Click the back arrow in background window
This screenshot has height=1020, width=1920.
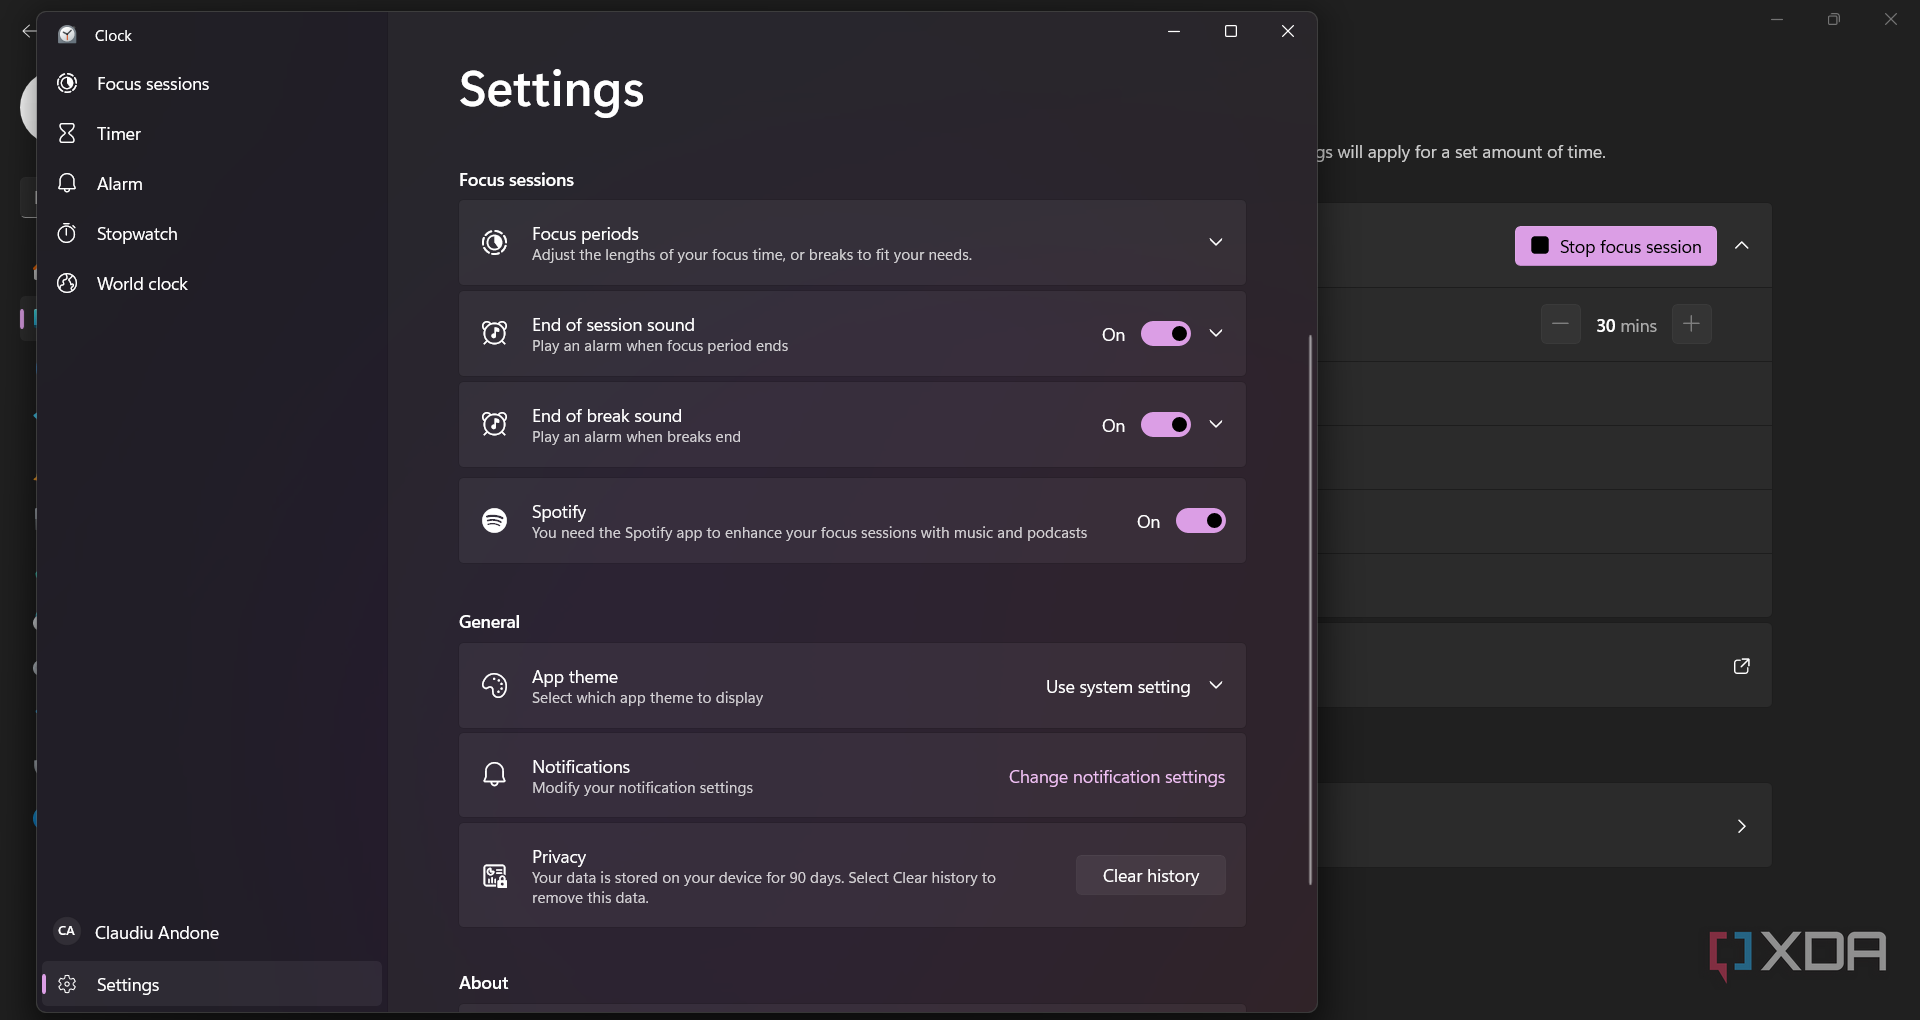tap(28, 32)
